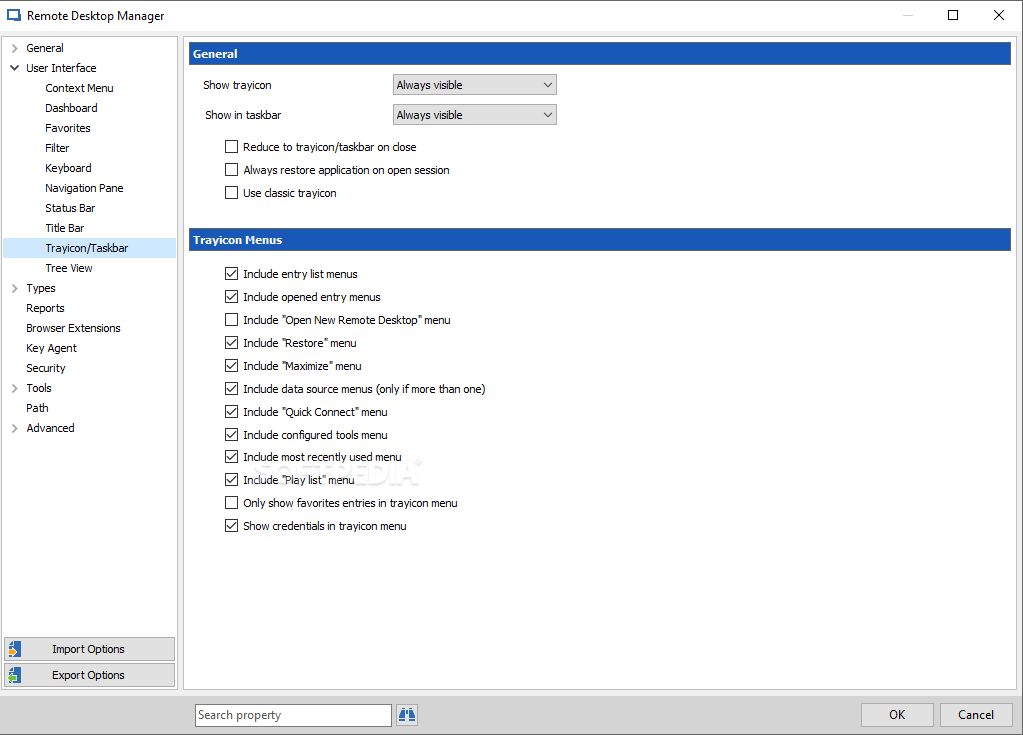
Task: Select Path in the options tree
Action: coord(37,408)
